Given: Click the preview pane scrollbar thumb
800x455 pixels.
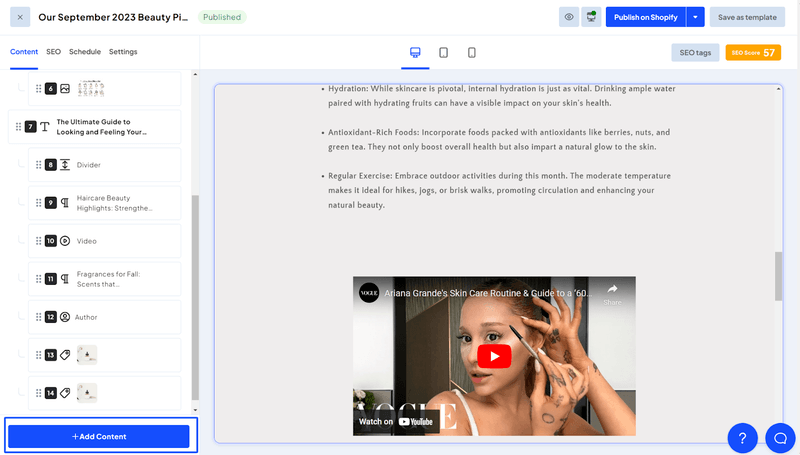Looking at the screenshot, I should pyautogui.click(x=778, y=276).
